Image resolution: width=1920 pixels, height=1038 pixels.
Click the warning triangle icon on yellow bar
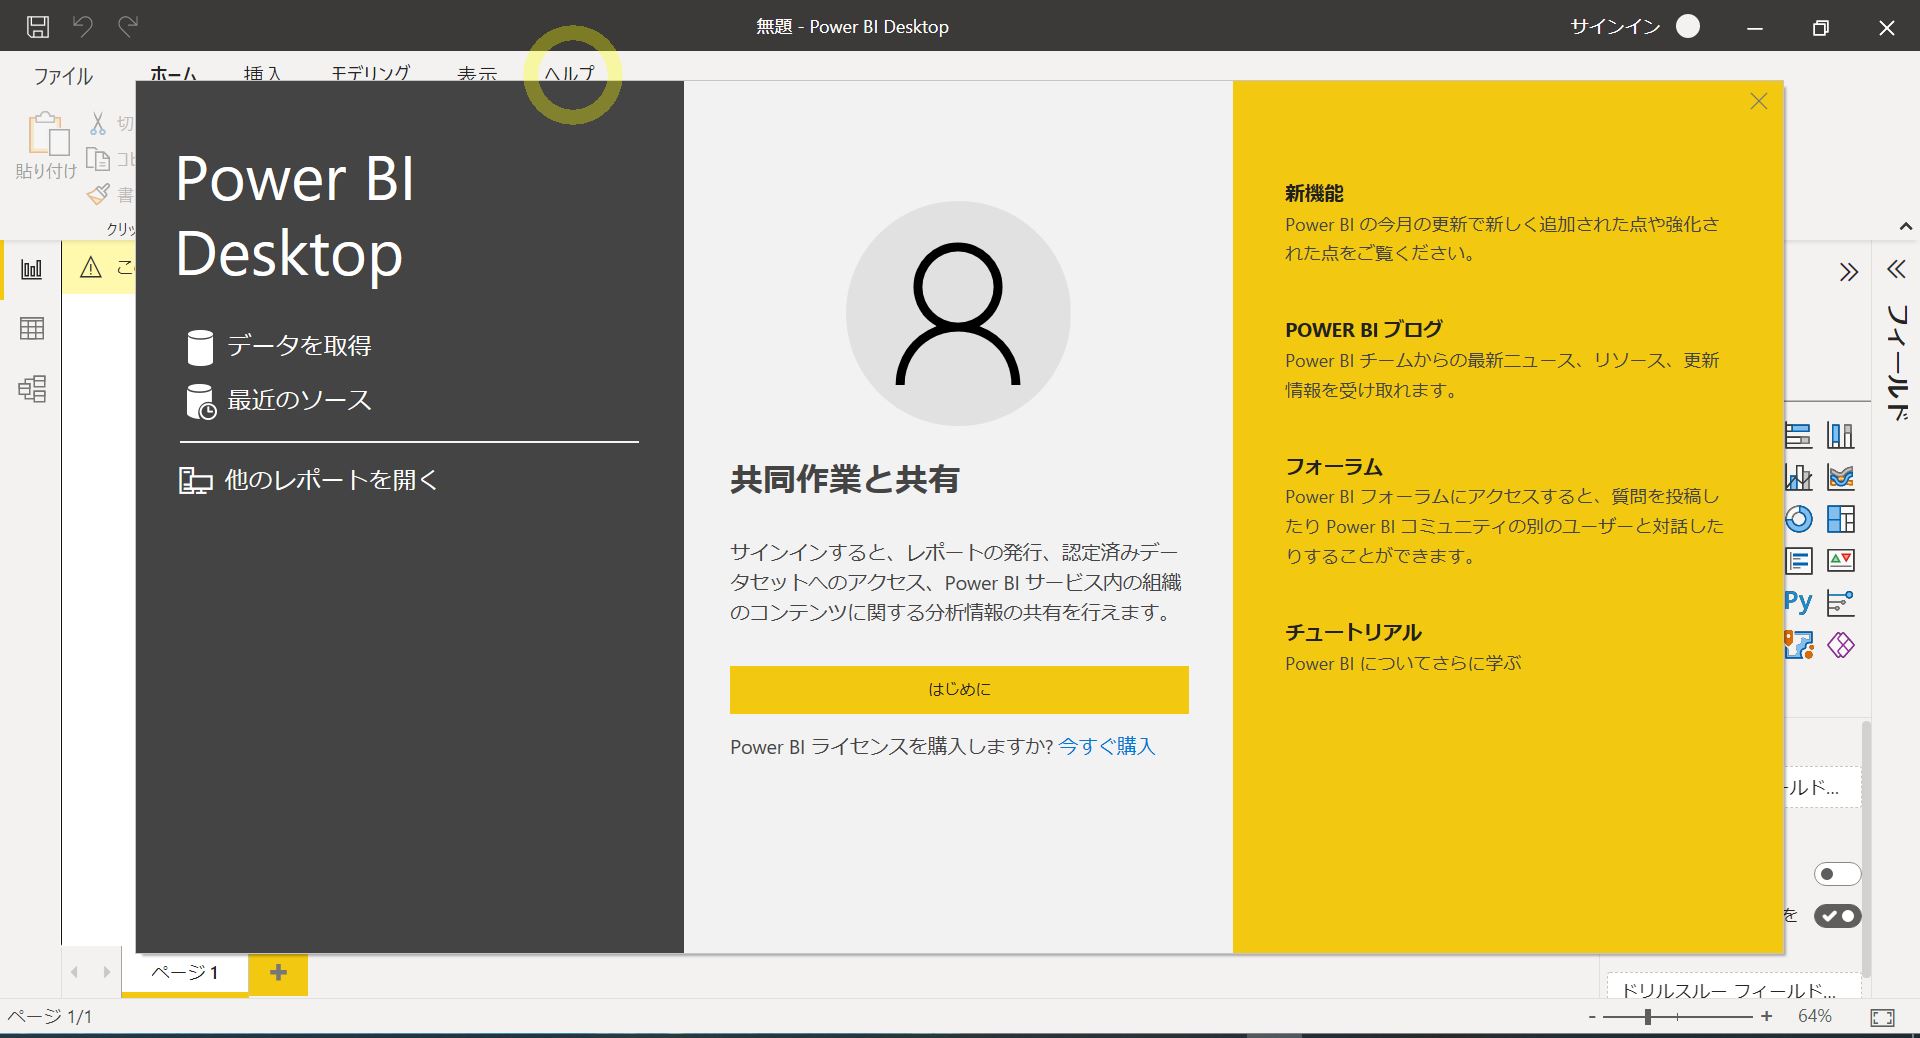(91, 267)
